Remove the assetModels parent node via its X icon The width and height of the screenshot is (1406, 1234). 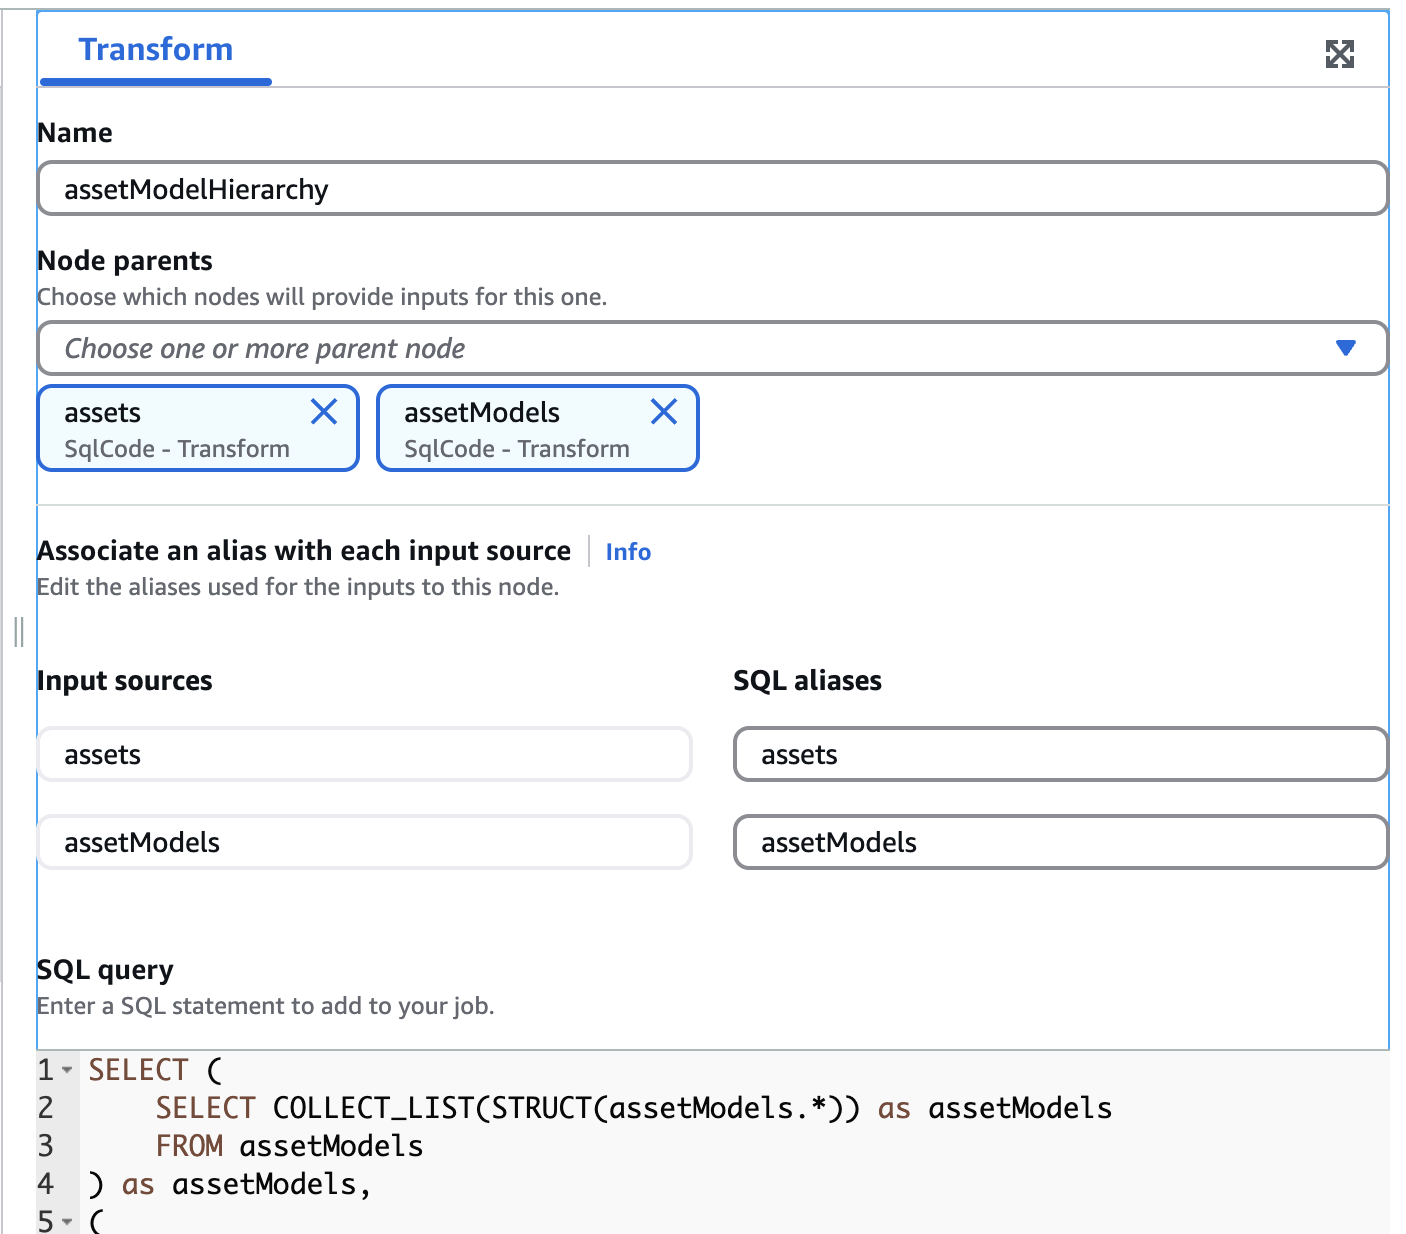tap(663, 411)
